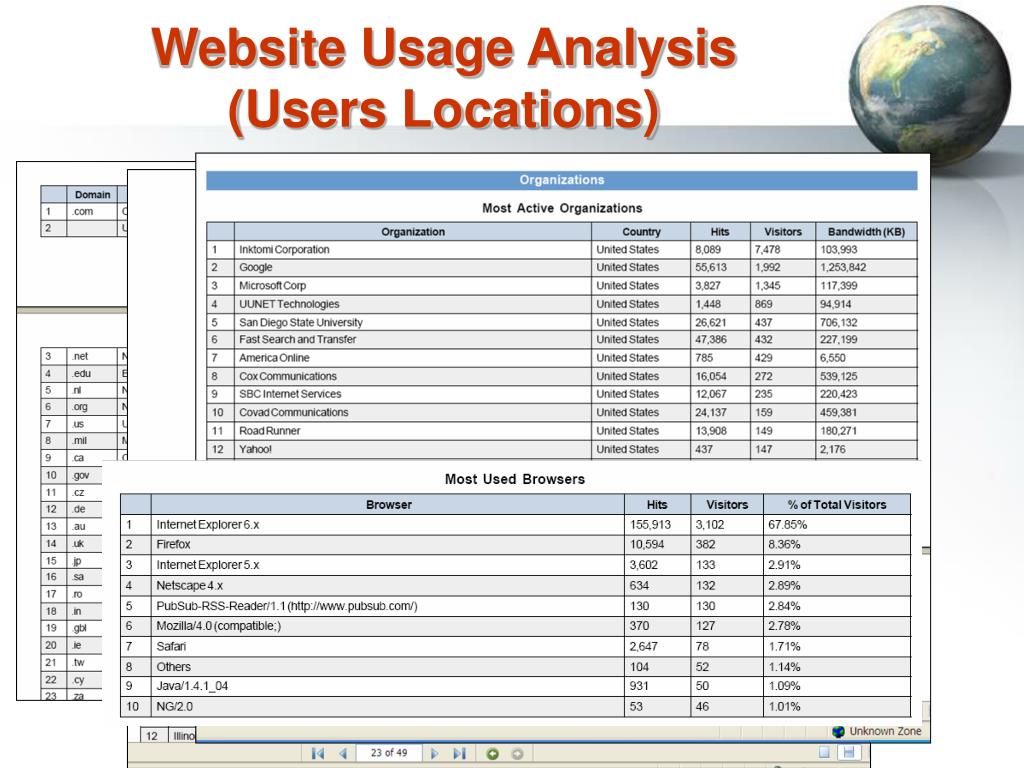Click the Unknown Zone status text
The height and width of the screenshot is (768, 1024).
(885, 731)
